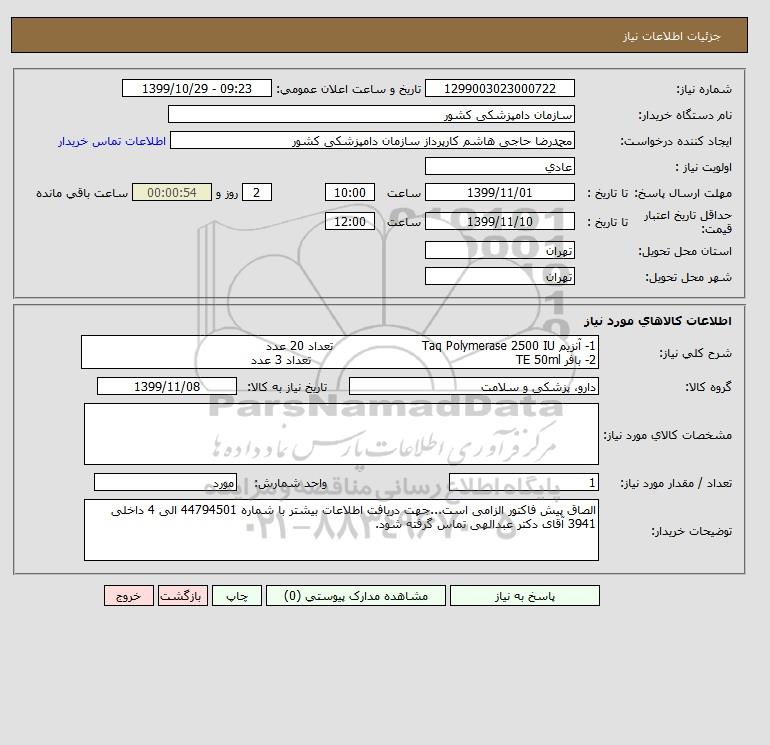
Task: Click the empty مشخصات کالای مورد نیاز box
Action: click(x=341, y=434)
